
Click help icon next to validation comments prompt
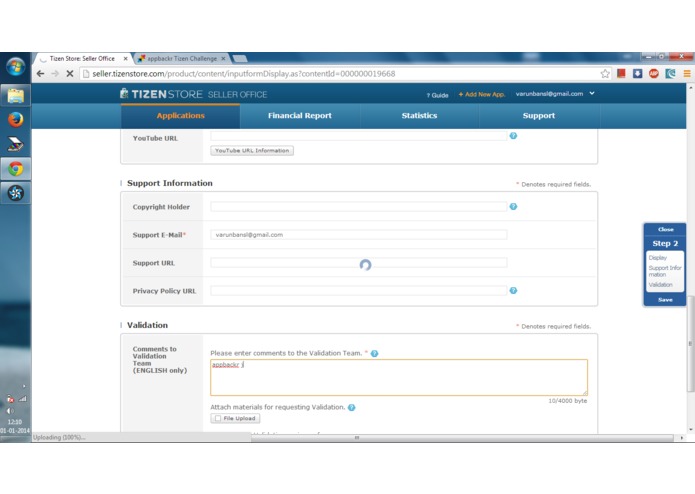pos(375,354)
